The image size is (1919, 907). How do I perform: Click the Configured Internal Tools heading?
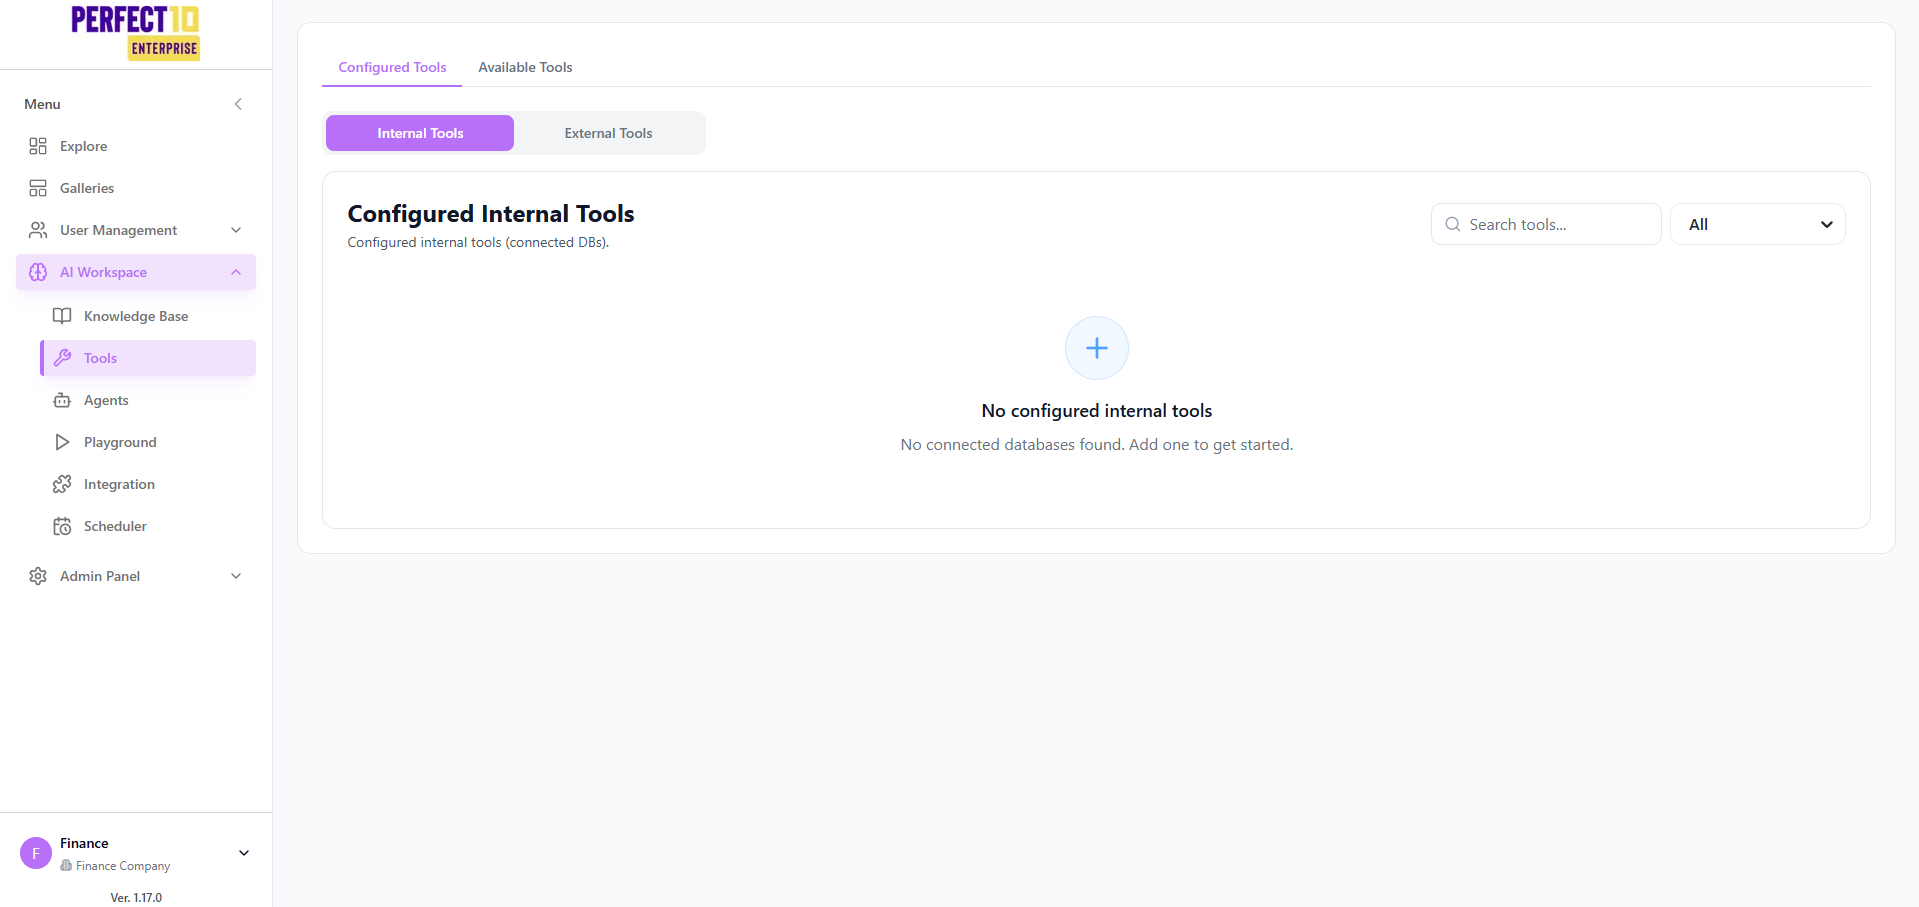pos(491,214)
